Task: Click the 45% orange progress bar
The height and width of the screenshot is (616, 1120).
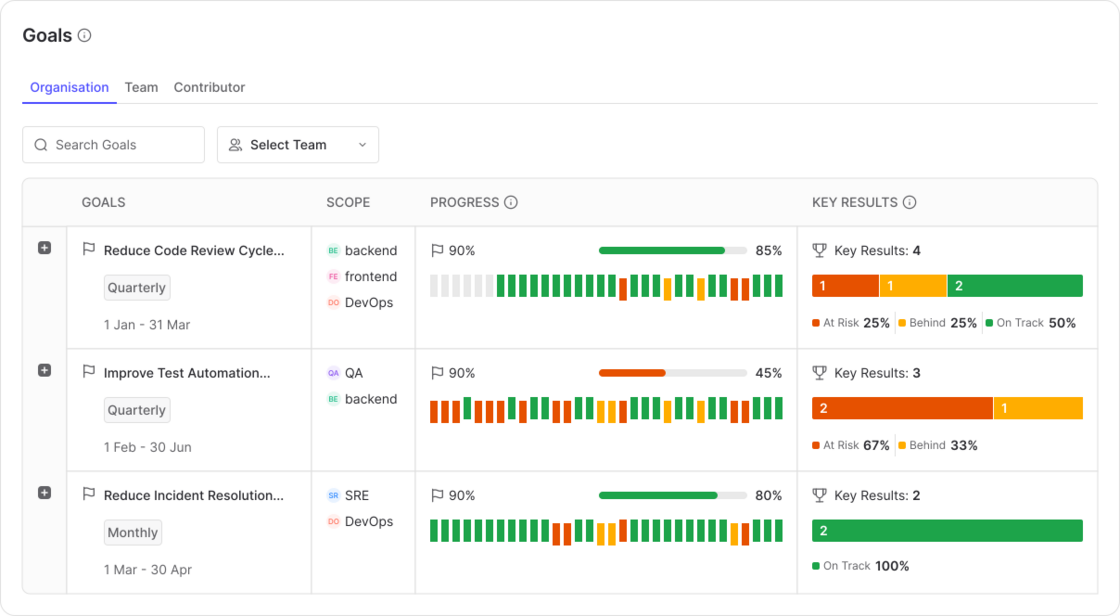Action: (673, 373)
